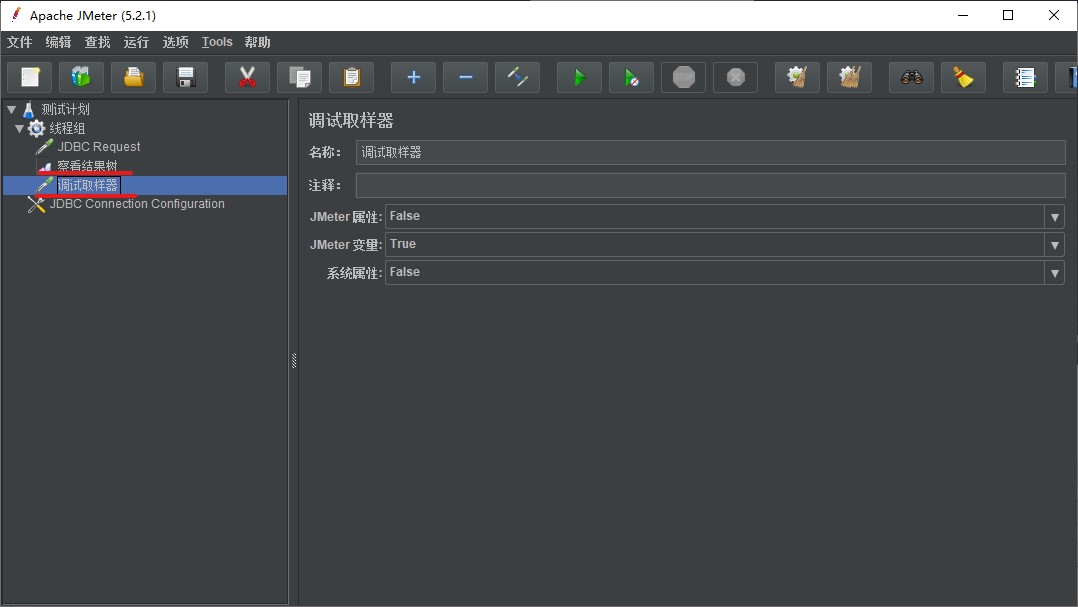Start test without pauses icon
The image size is (1078, 607).
[x=631, y=77]
